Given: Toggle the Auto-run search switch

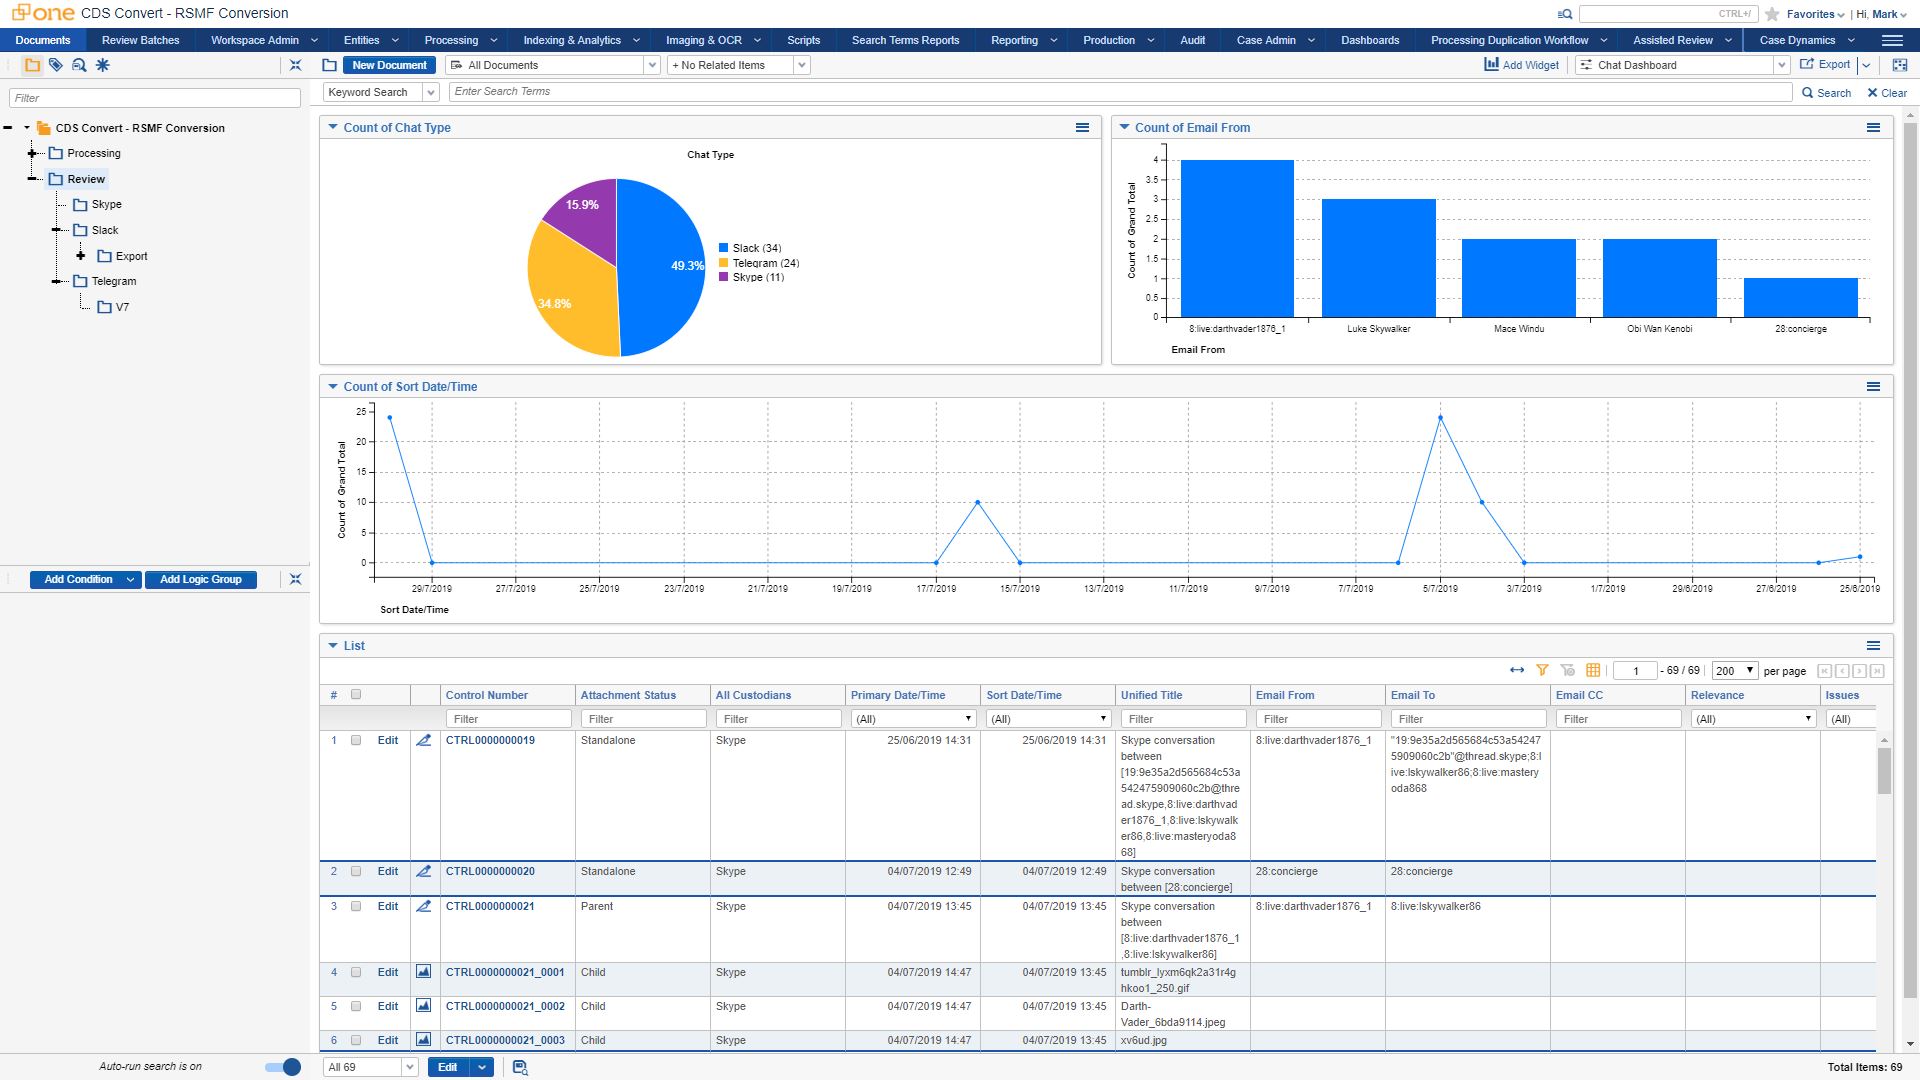Looking at the screenshot, I should click(x=283, y=1067).
